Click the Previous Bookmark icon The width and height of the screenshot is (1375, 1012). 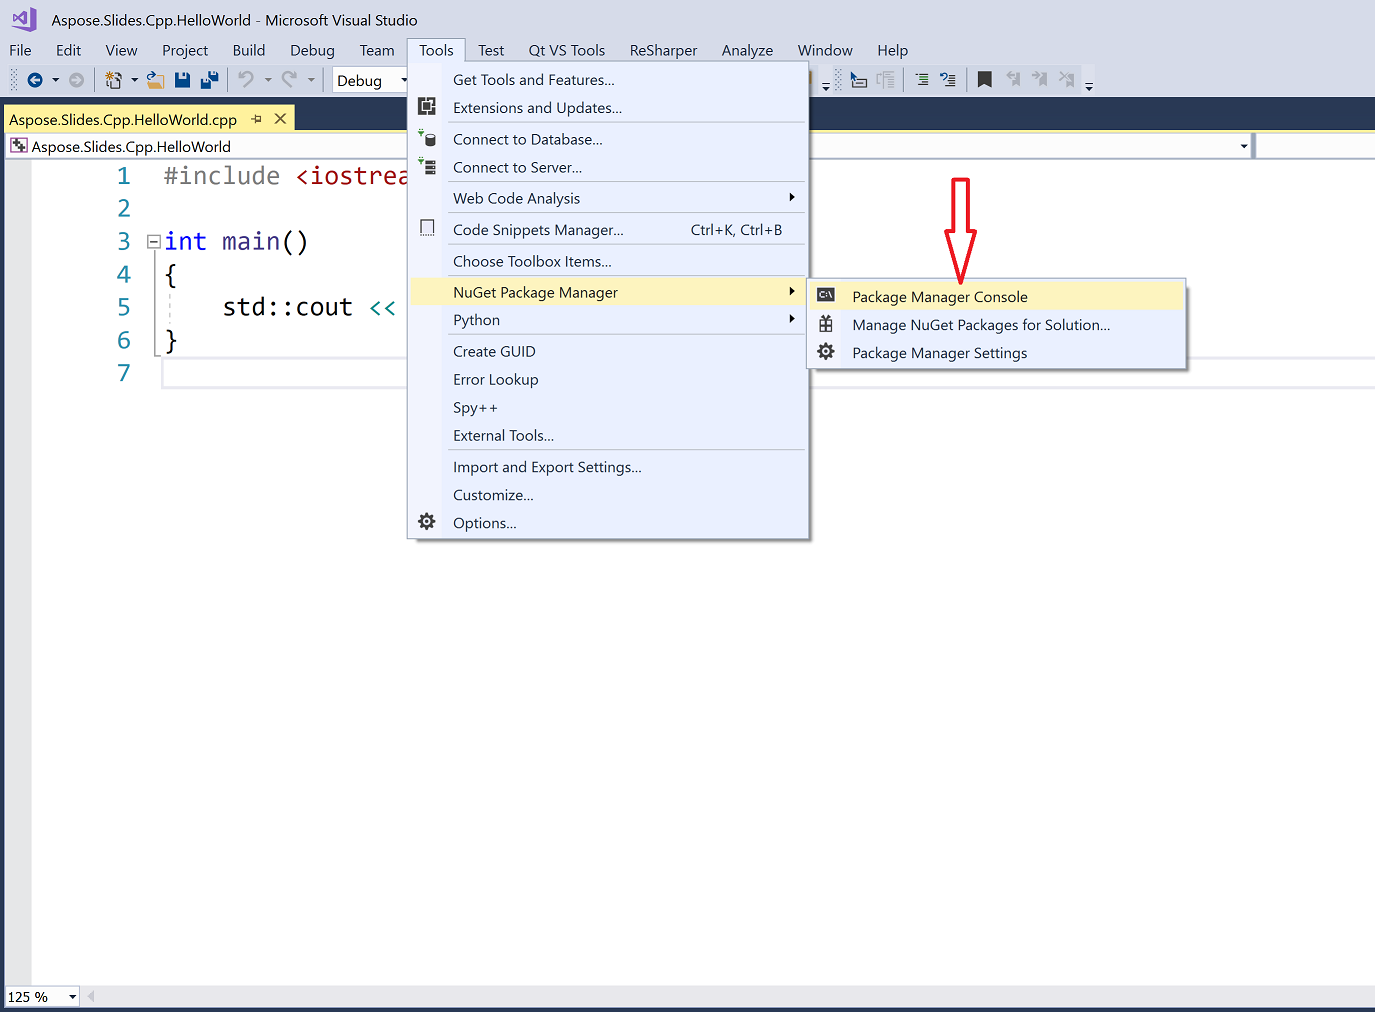(1013, 79)
